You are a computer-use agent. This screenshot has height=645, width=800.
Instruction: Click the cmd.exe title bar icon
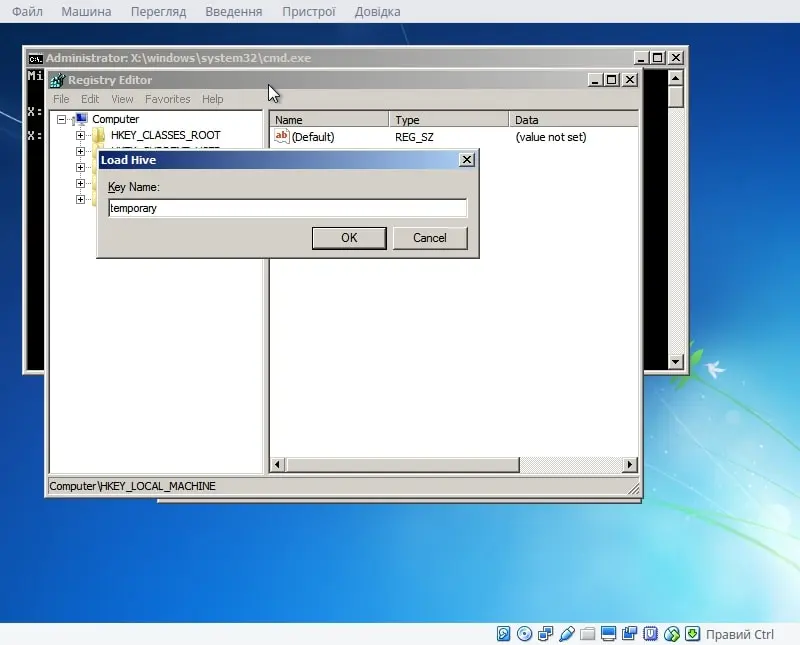(x=35, y=59)
